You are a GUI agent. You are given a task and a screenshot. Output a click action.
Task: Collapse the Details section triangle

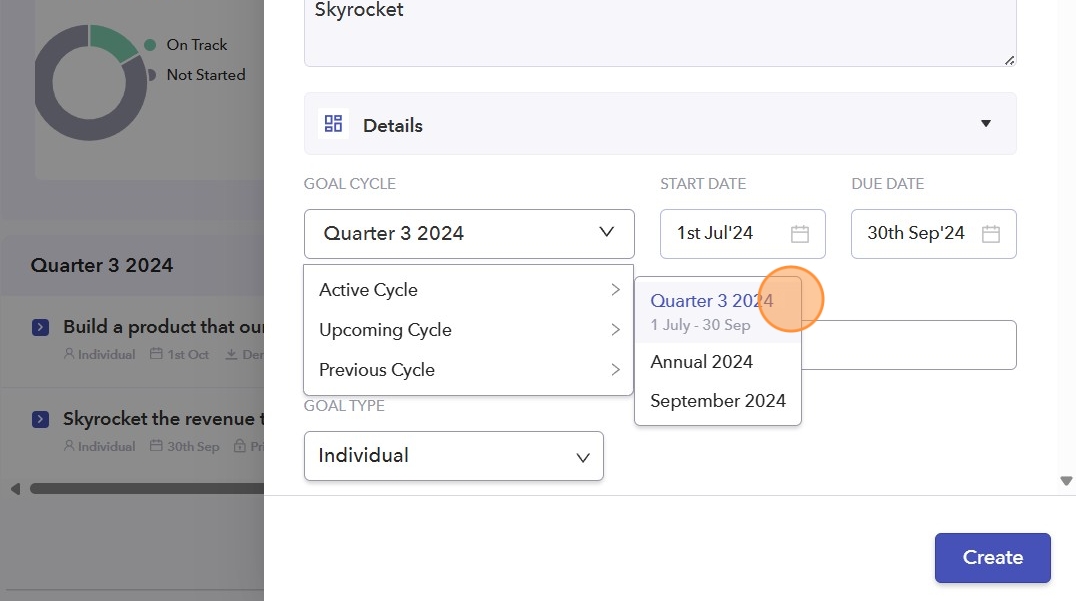tap(985, 124)
